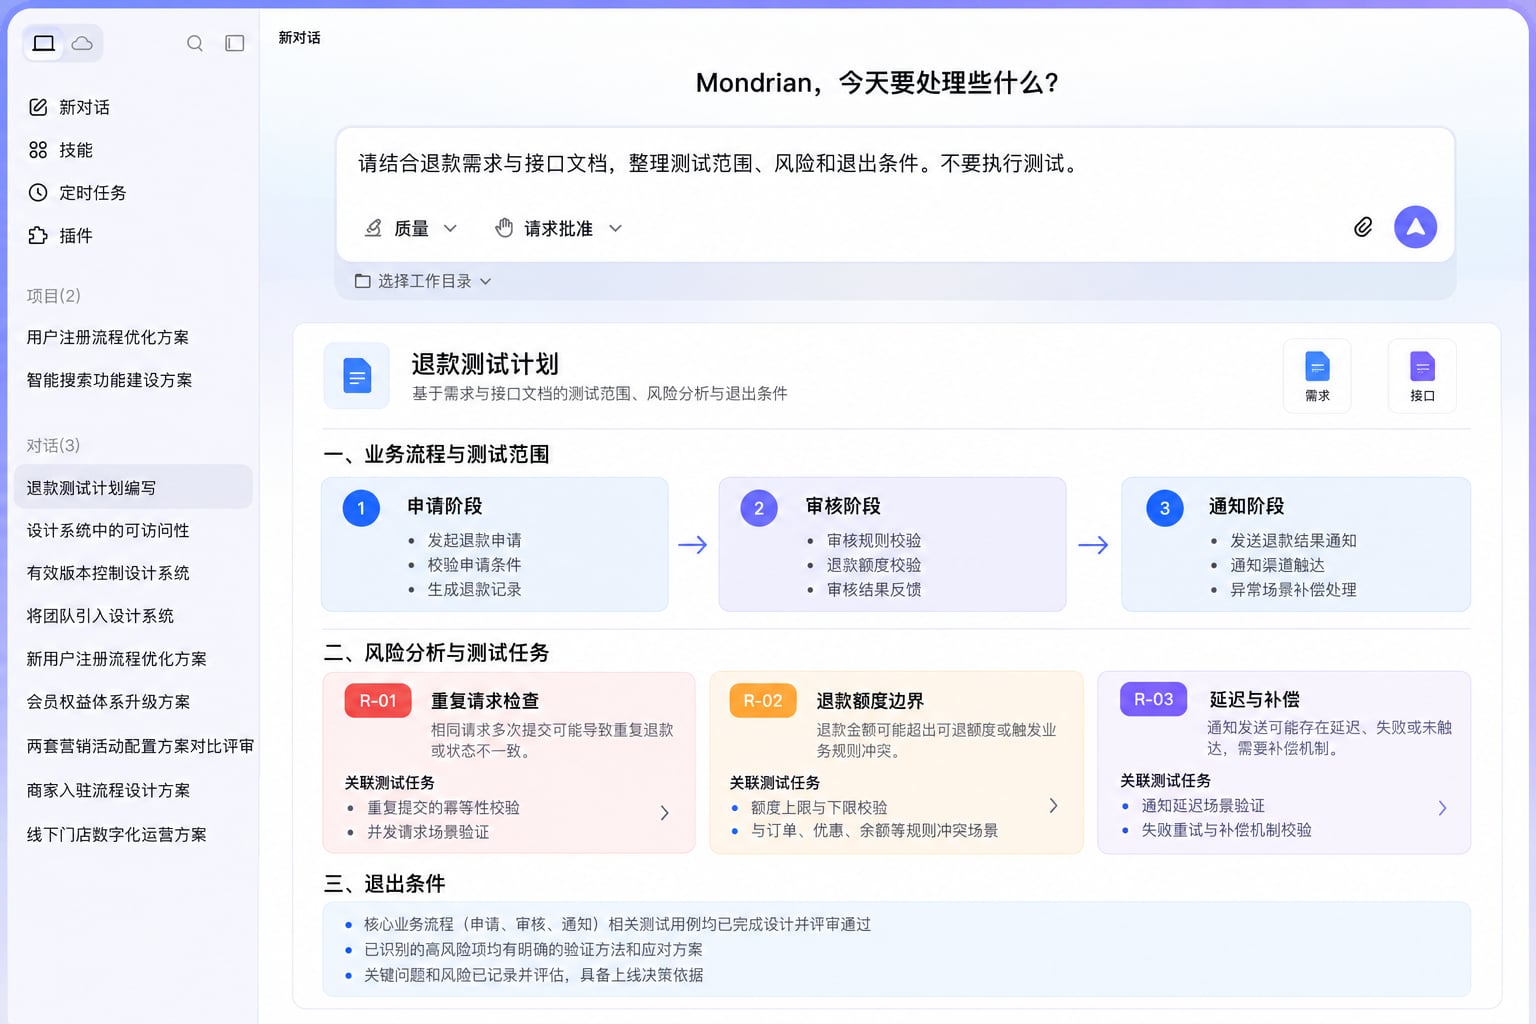Screen dimensions: 1536x1024
Task: Attach a file with the paperclip icon
Action: point(1363,227)
